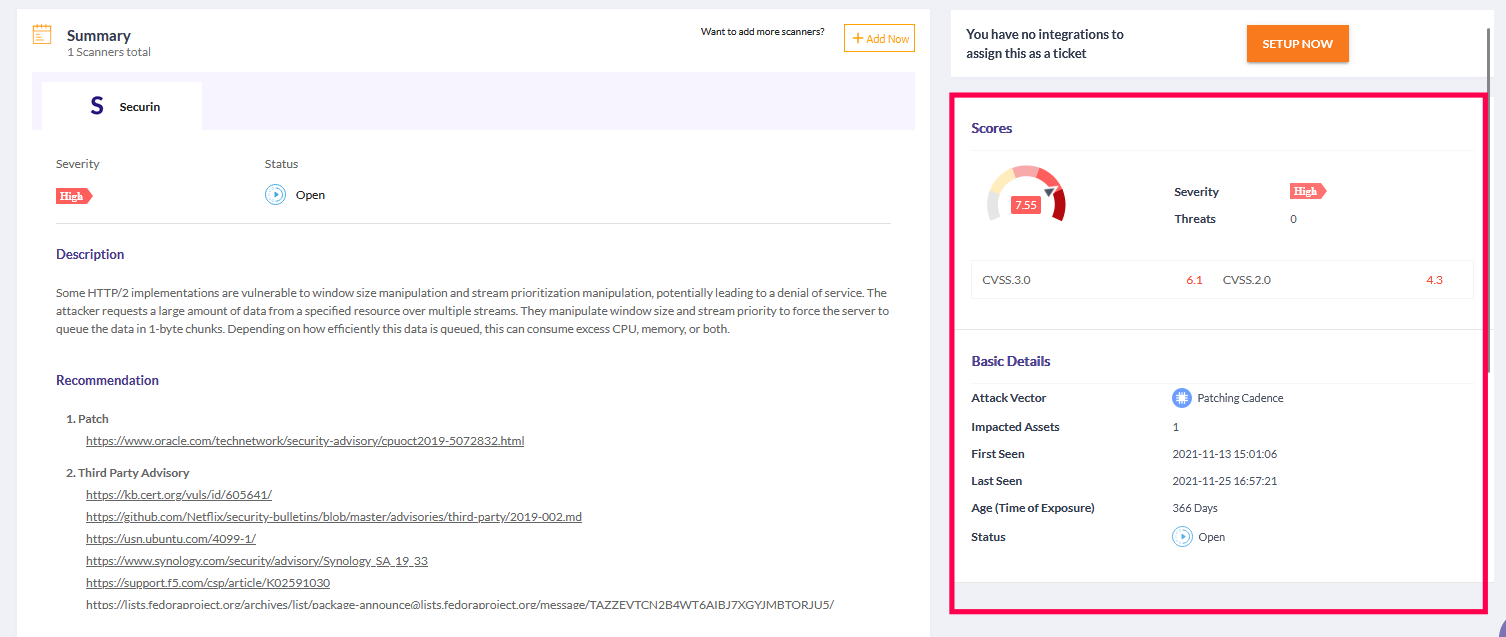The image size is (1506, 637).
Task: Open the Oracle security advisory patch link
Action: pyautogui.click(x=305, y=441)
